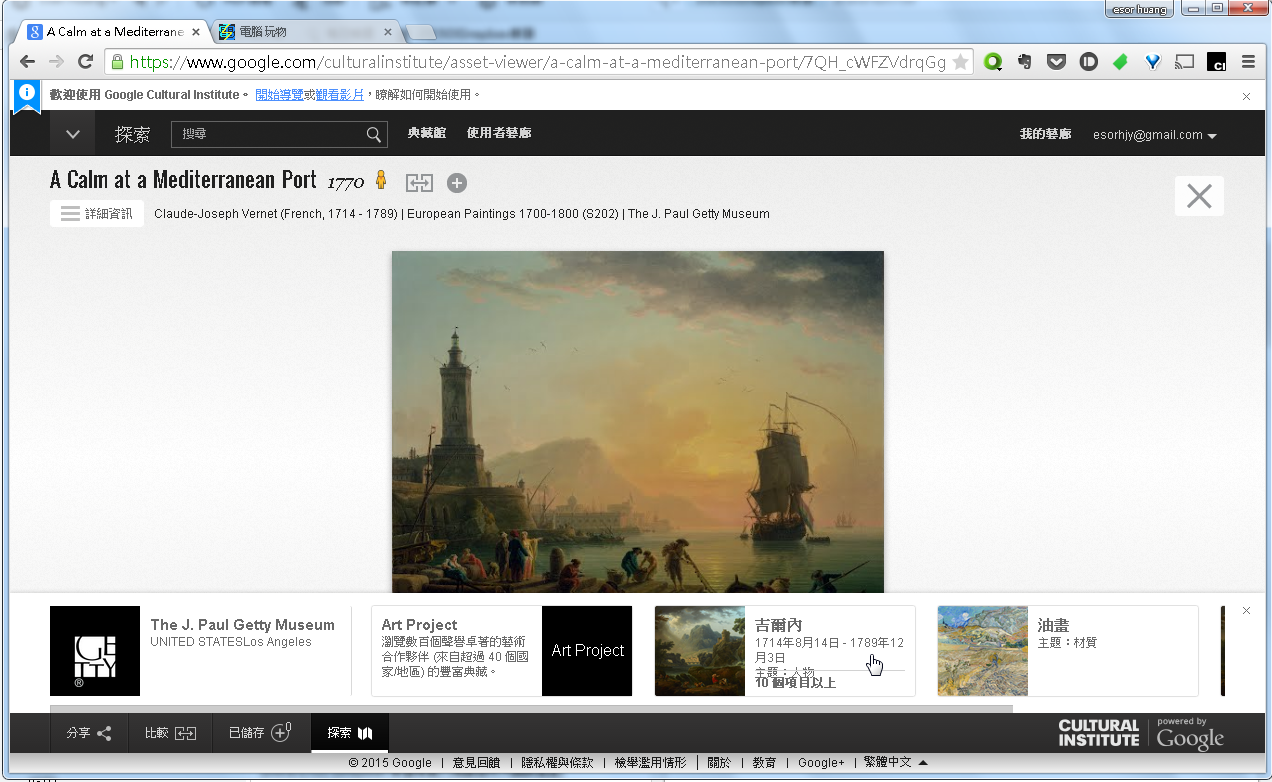The width and height of the screenshot is (1272, 782).
Task: Click the Google+ footer link
Action: [x=821, y=762]
